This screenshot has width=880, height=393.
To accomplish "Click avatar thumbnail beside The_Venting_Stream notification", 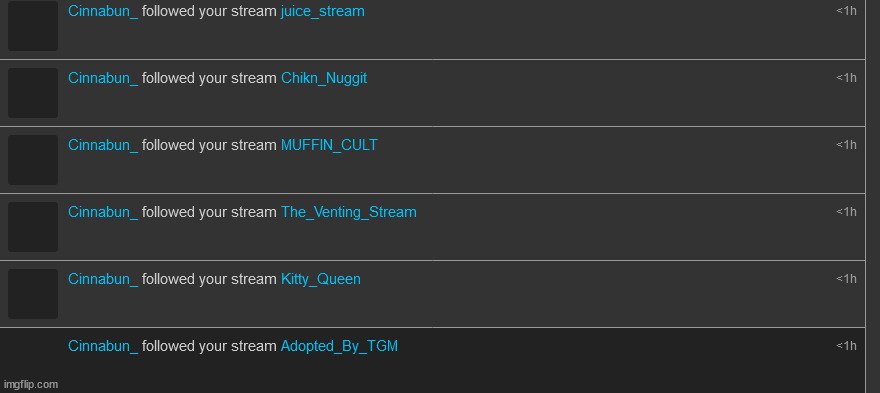I will 33,227.
